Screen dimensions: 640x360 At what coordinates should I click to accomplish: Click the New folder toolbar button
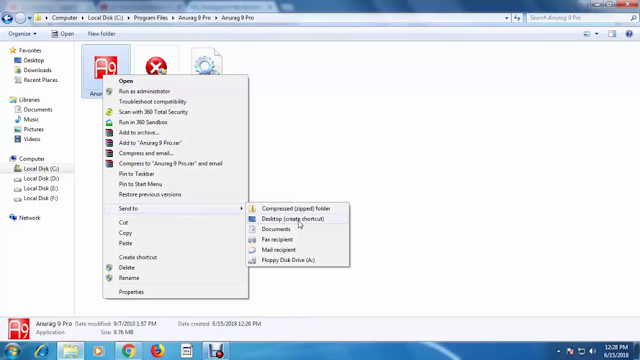coord(102,34)
